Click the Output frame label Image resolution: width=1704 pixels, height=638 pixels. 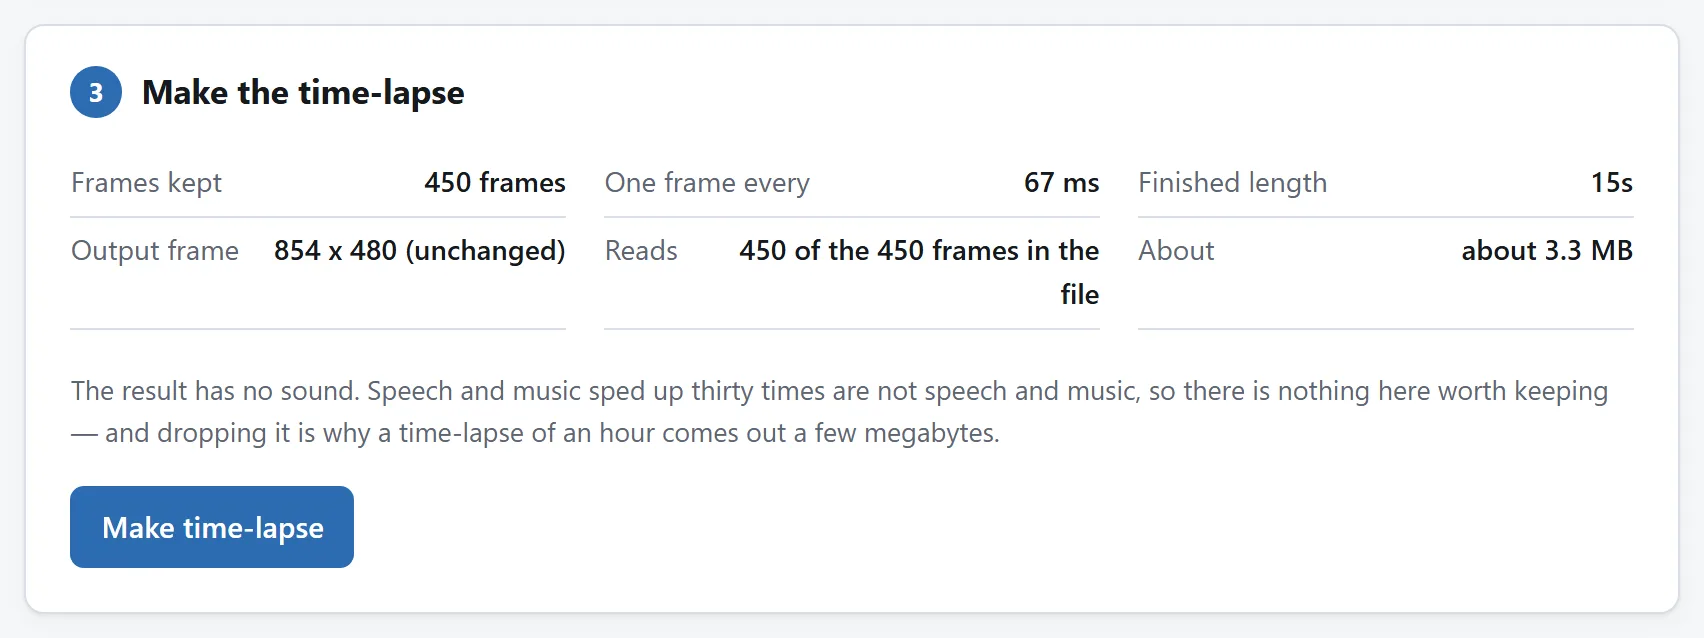pos(155,251)
